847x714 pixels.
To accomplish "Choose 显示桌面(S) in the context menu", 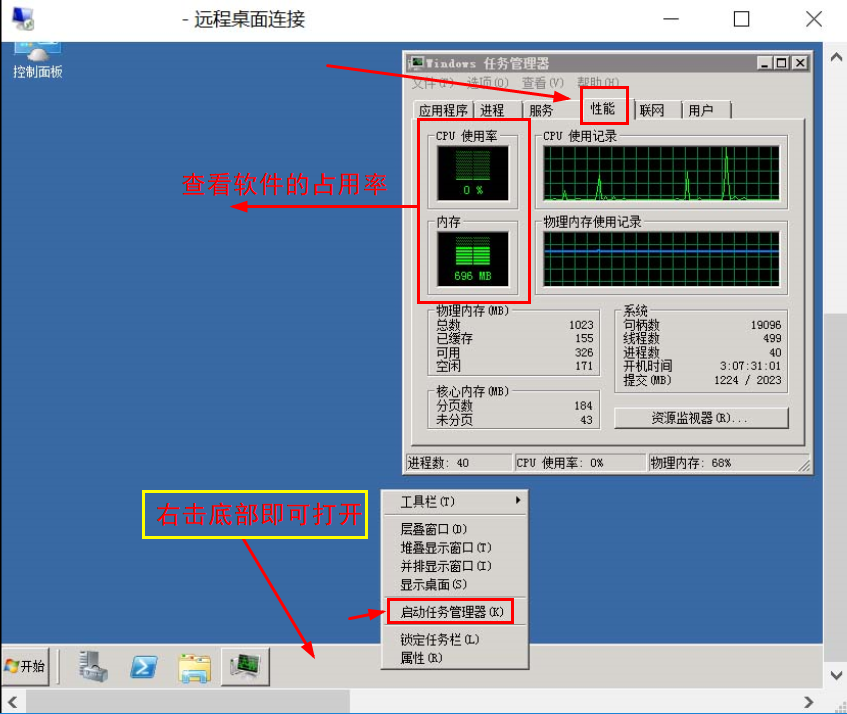I will click(x=433, y=584).
